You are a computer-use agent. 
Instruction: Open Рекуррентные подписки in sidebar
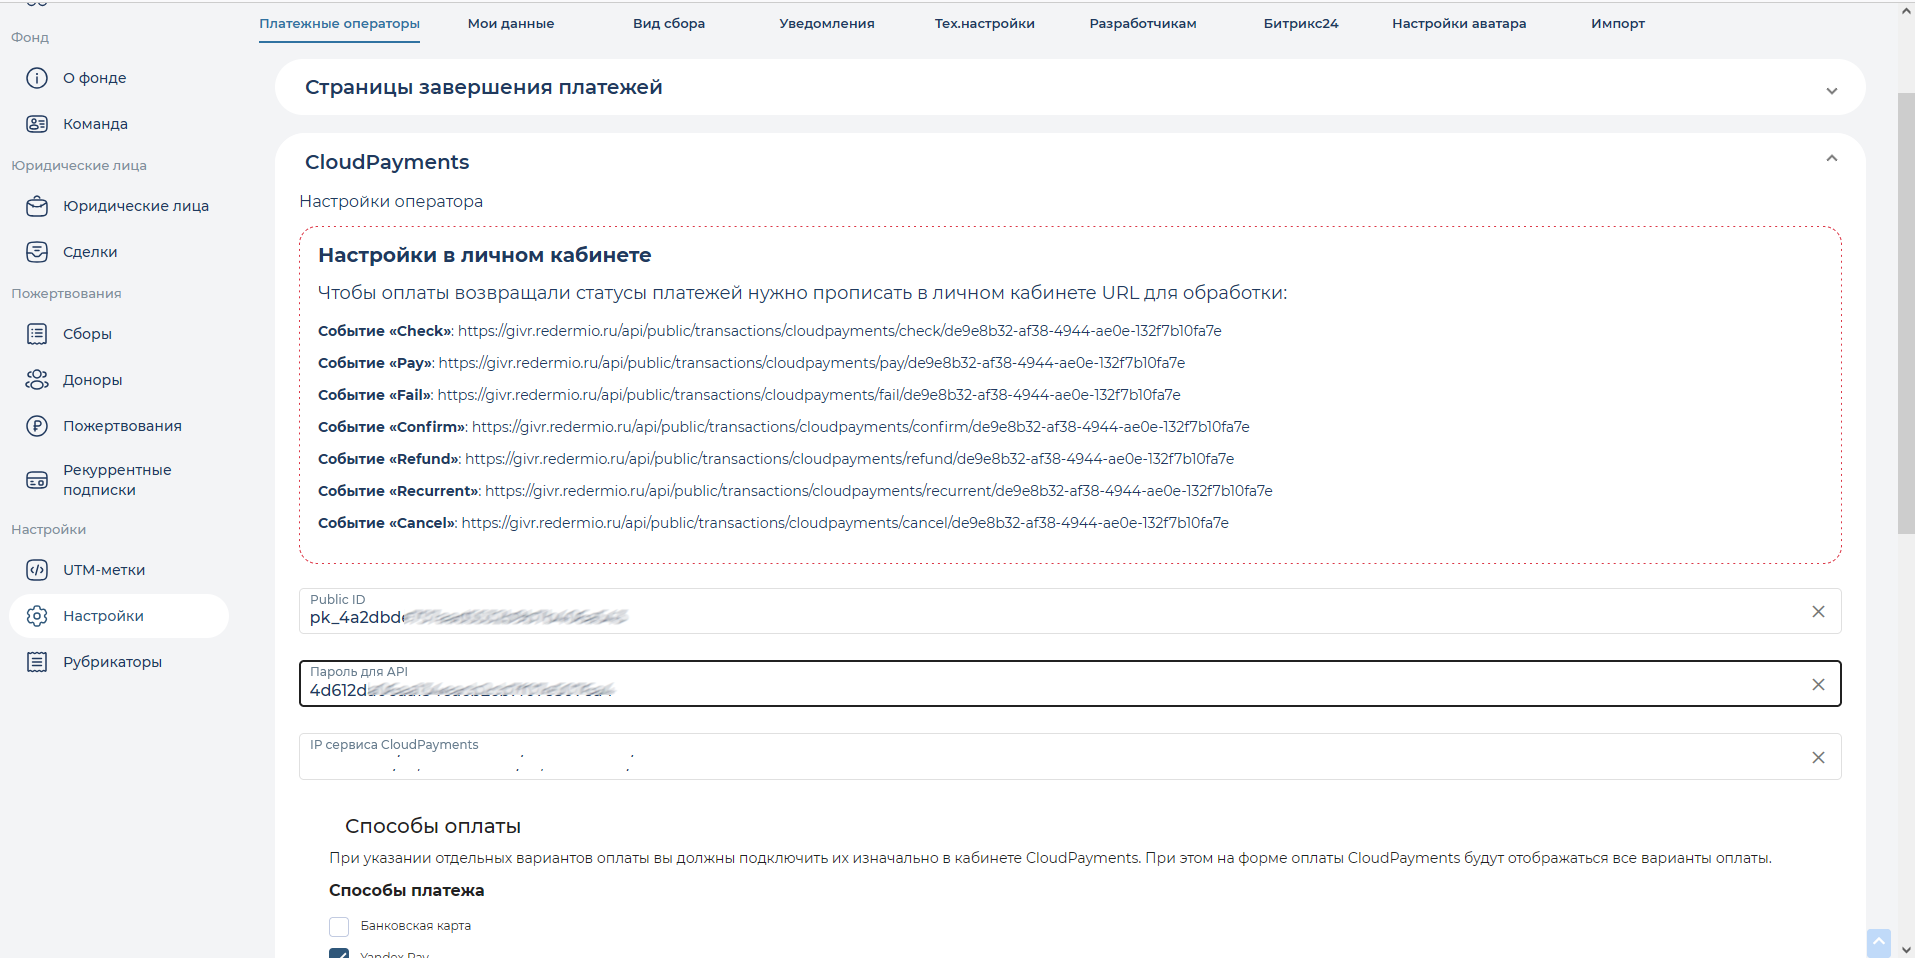pyautogui.click(x=117, y=480)
